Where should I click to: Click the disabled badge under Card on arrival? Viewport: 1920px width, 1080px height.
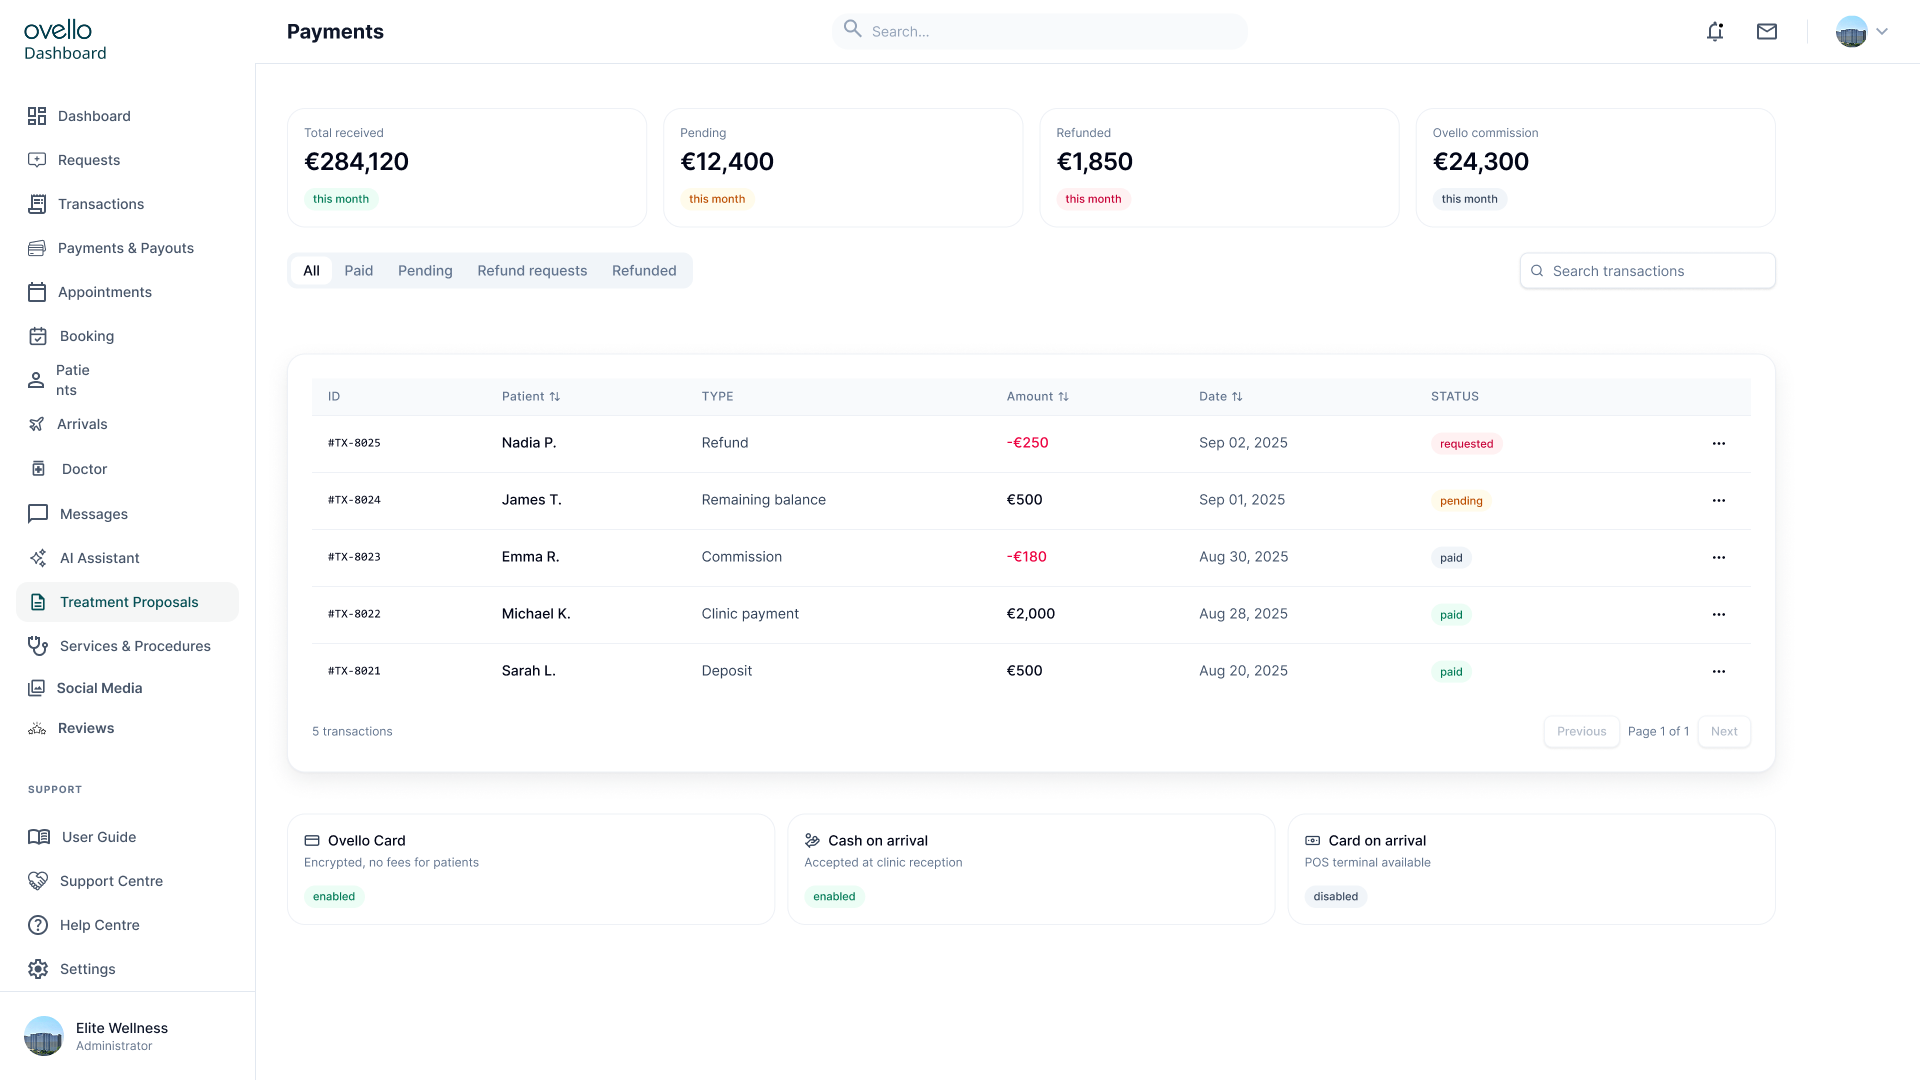point(1336,897)
